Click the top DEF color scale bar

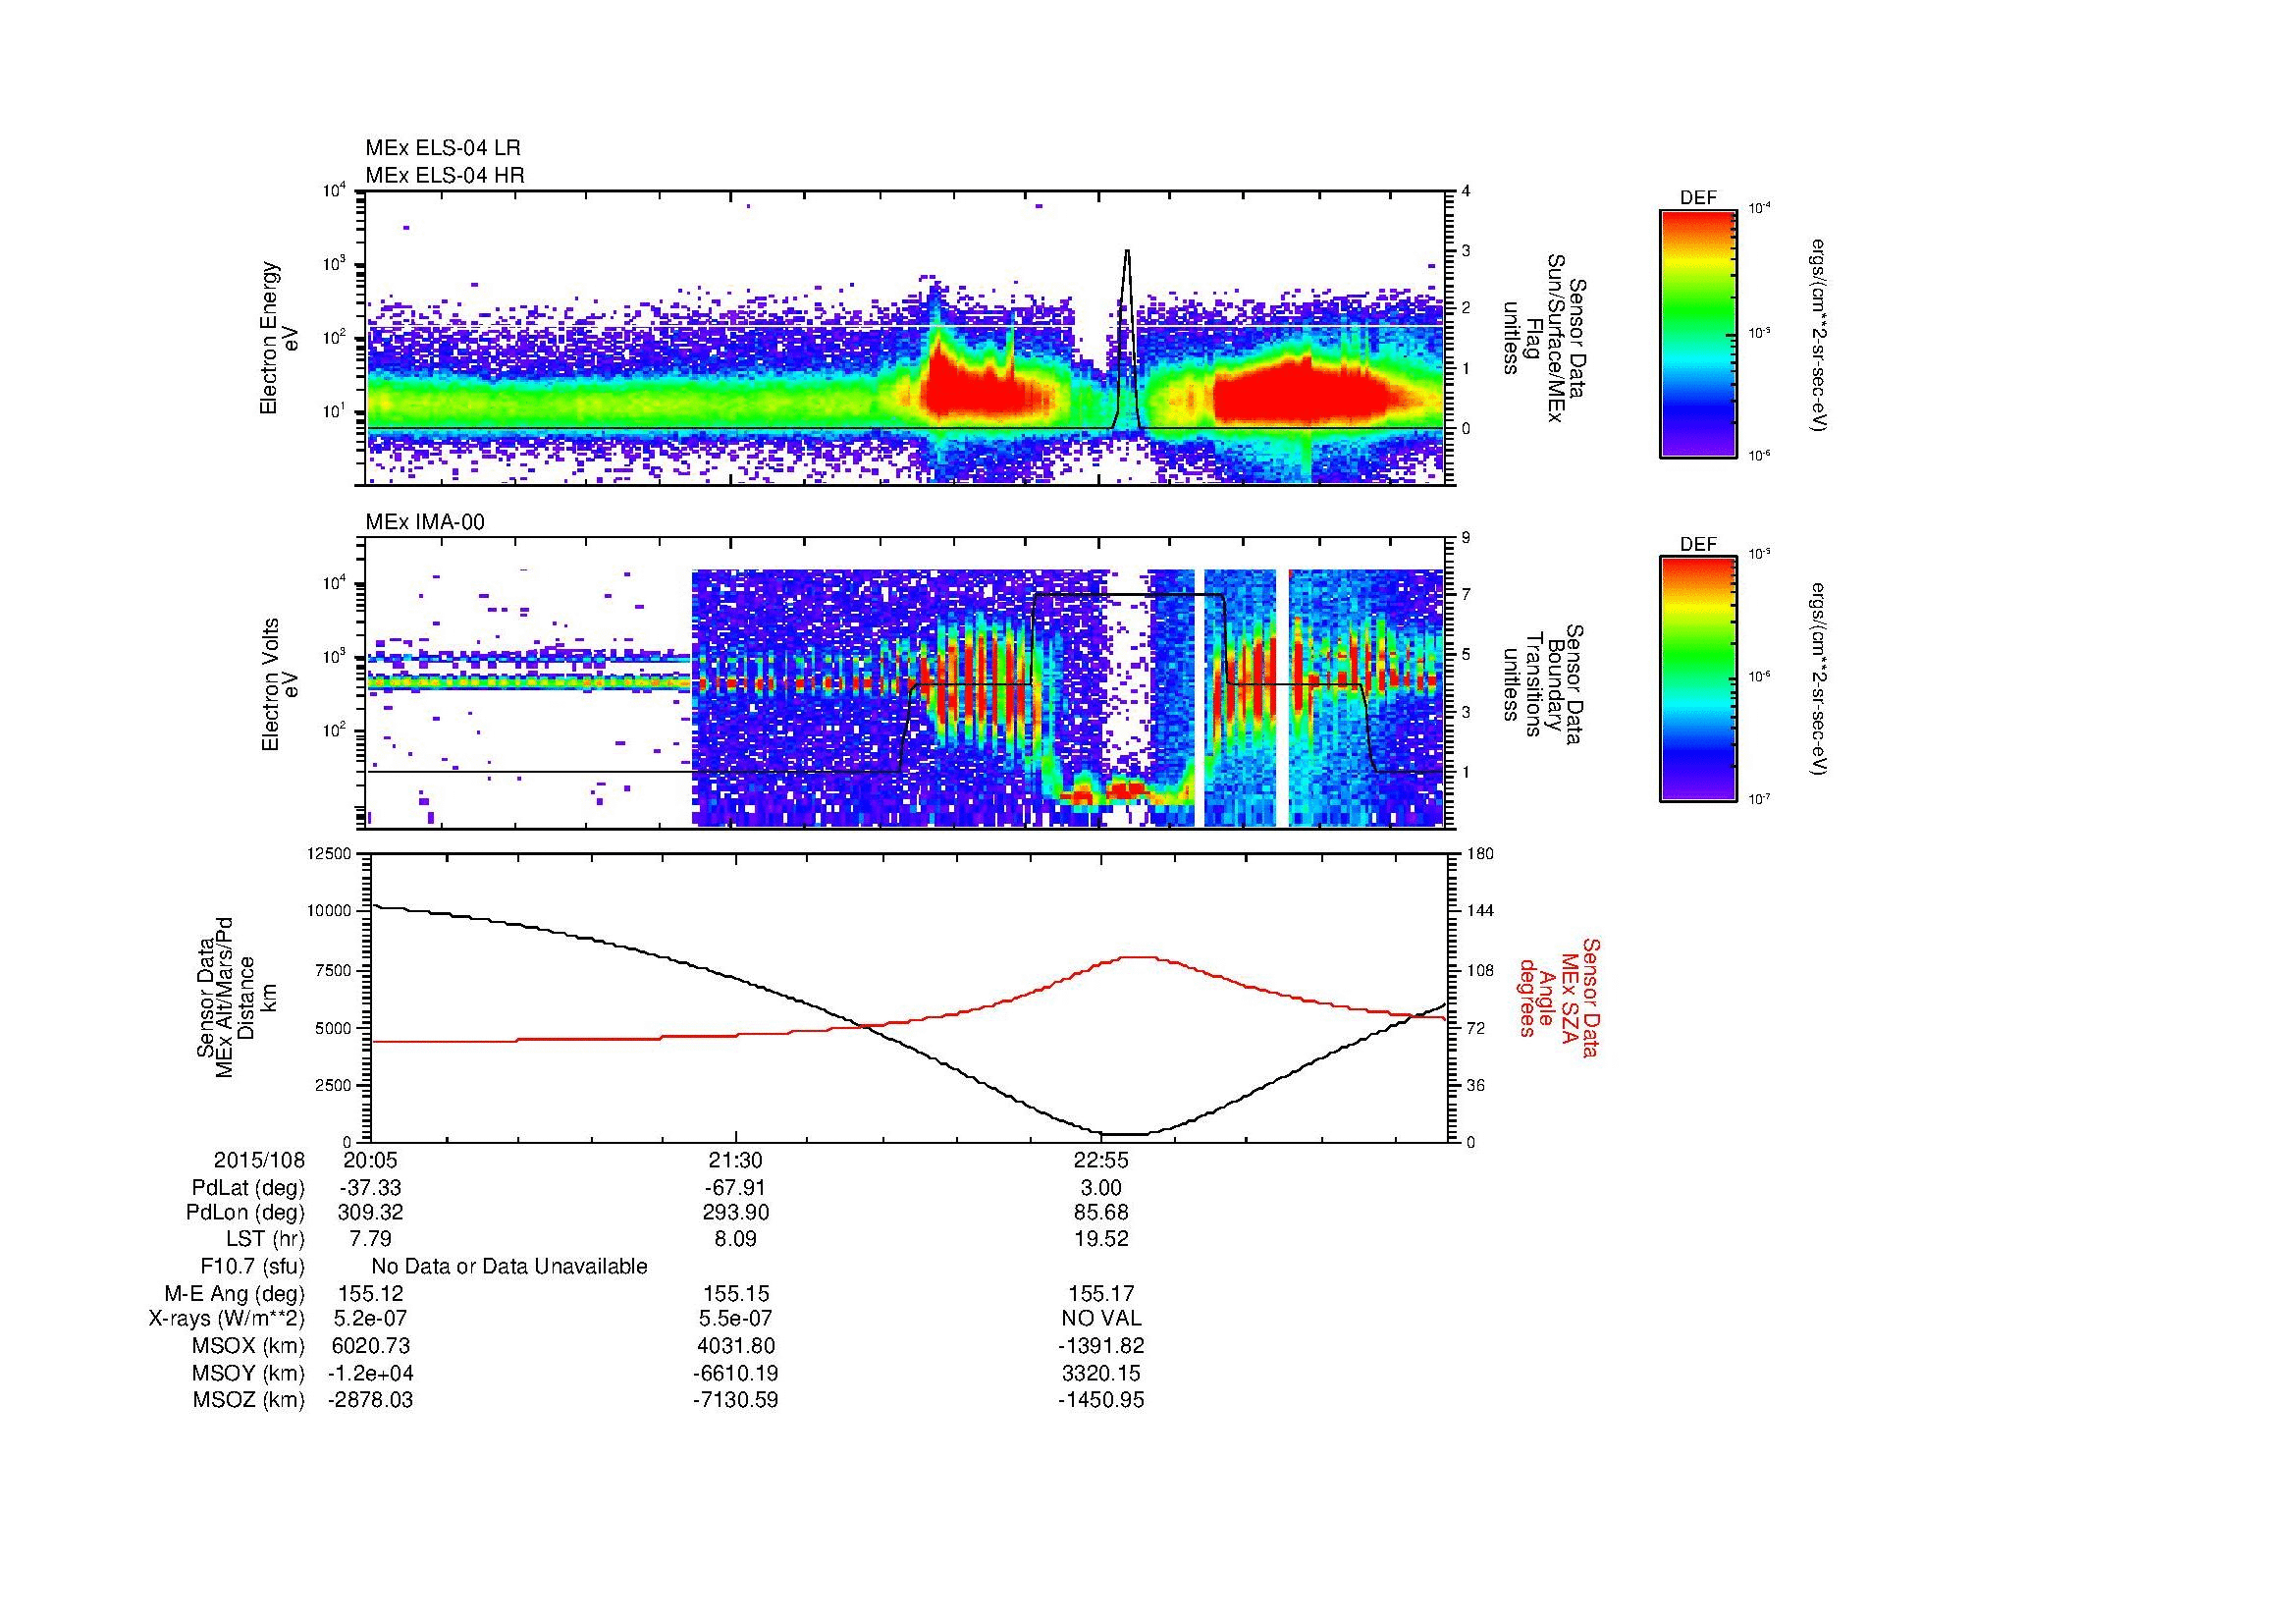(1697, 333)
